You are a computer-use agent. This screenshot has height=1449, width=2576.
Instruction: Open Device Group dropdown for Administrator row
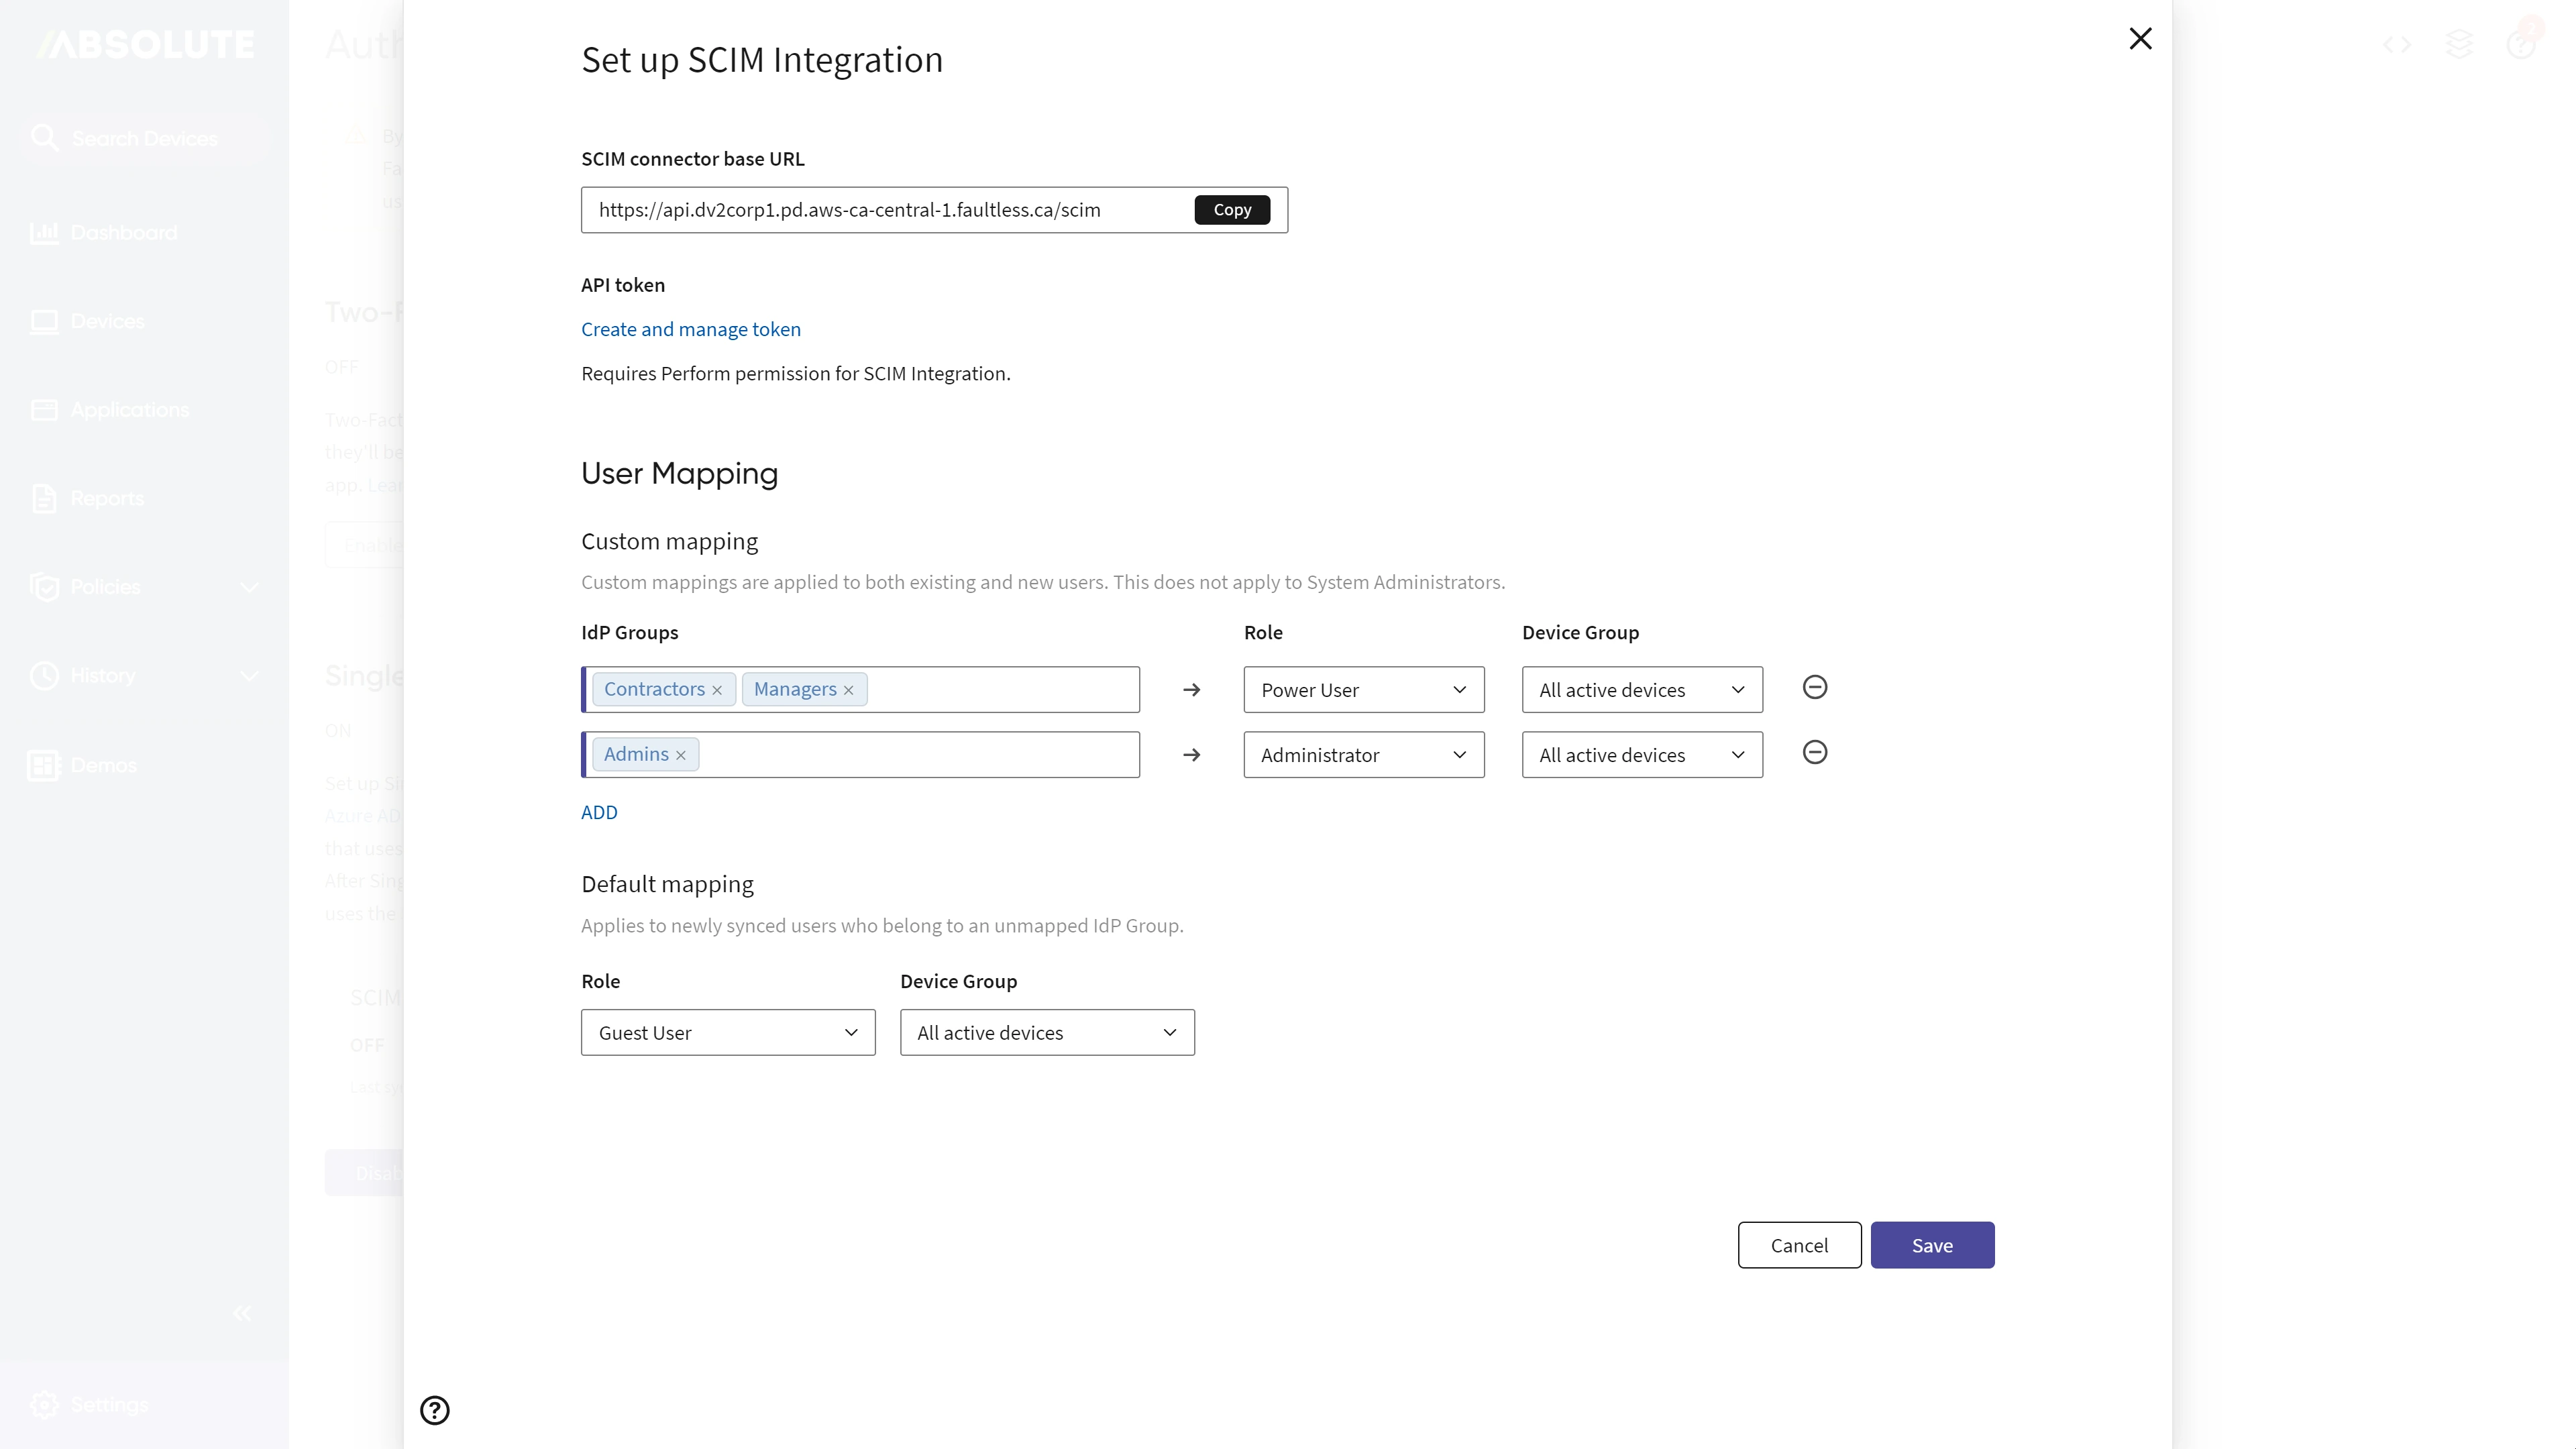(1642, 755)
